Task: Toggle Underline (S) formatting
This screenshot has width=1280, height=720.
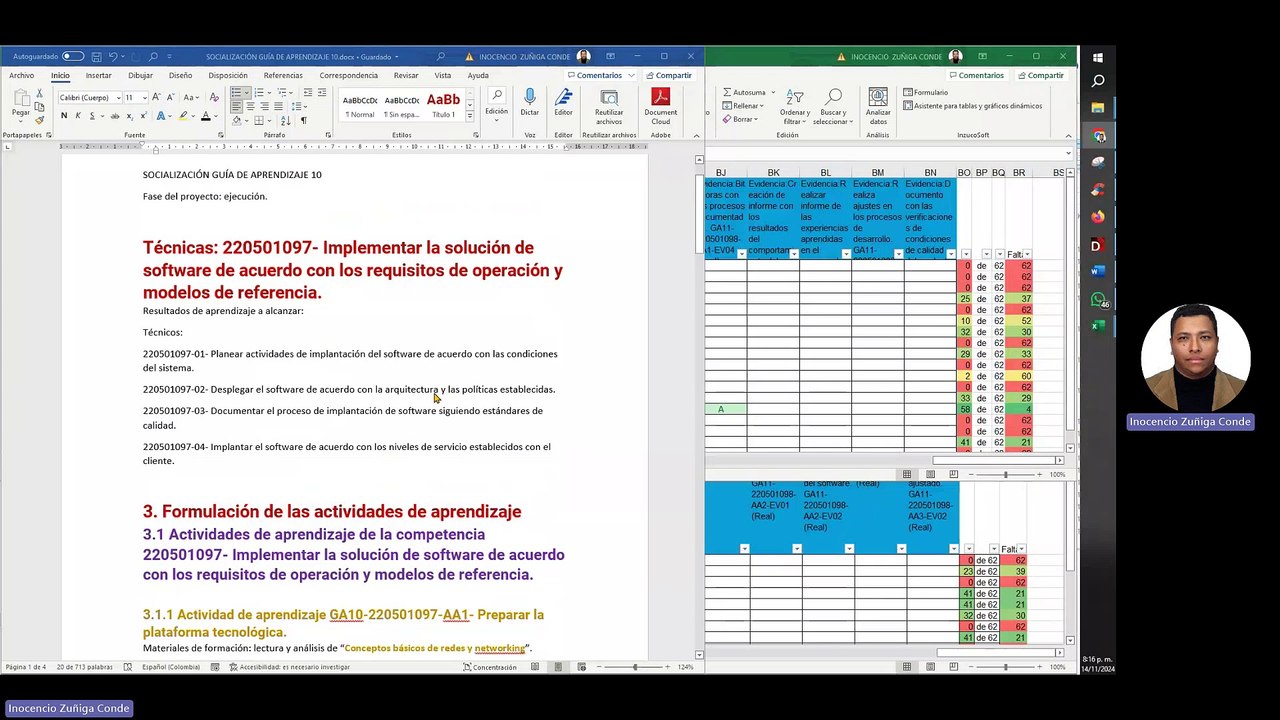Action: pyautogui.click(x=91, y=116)
